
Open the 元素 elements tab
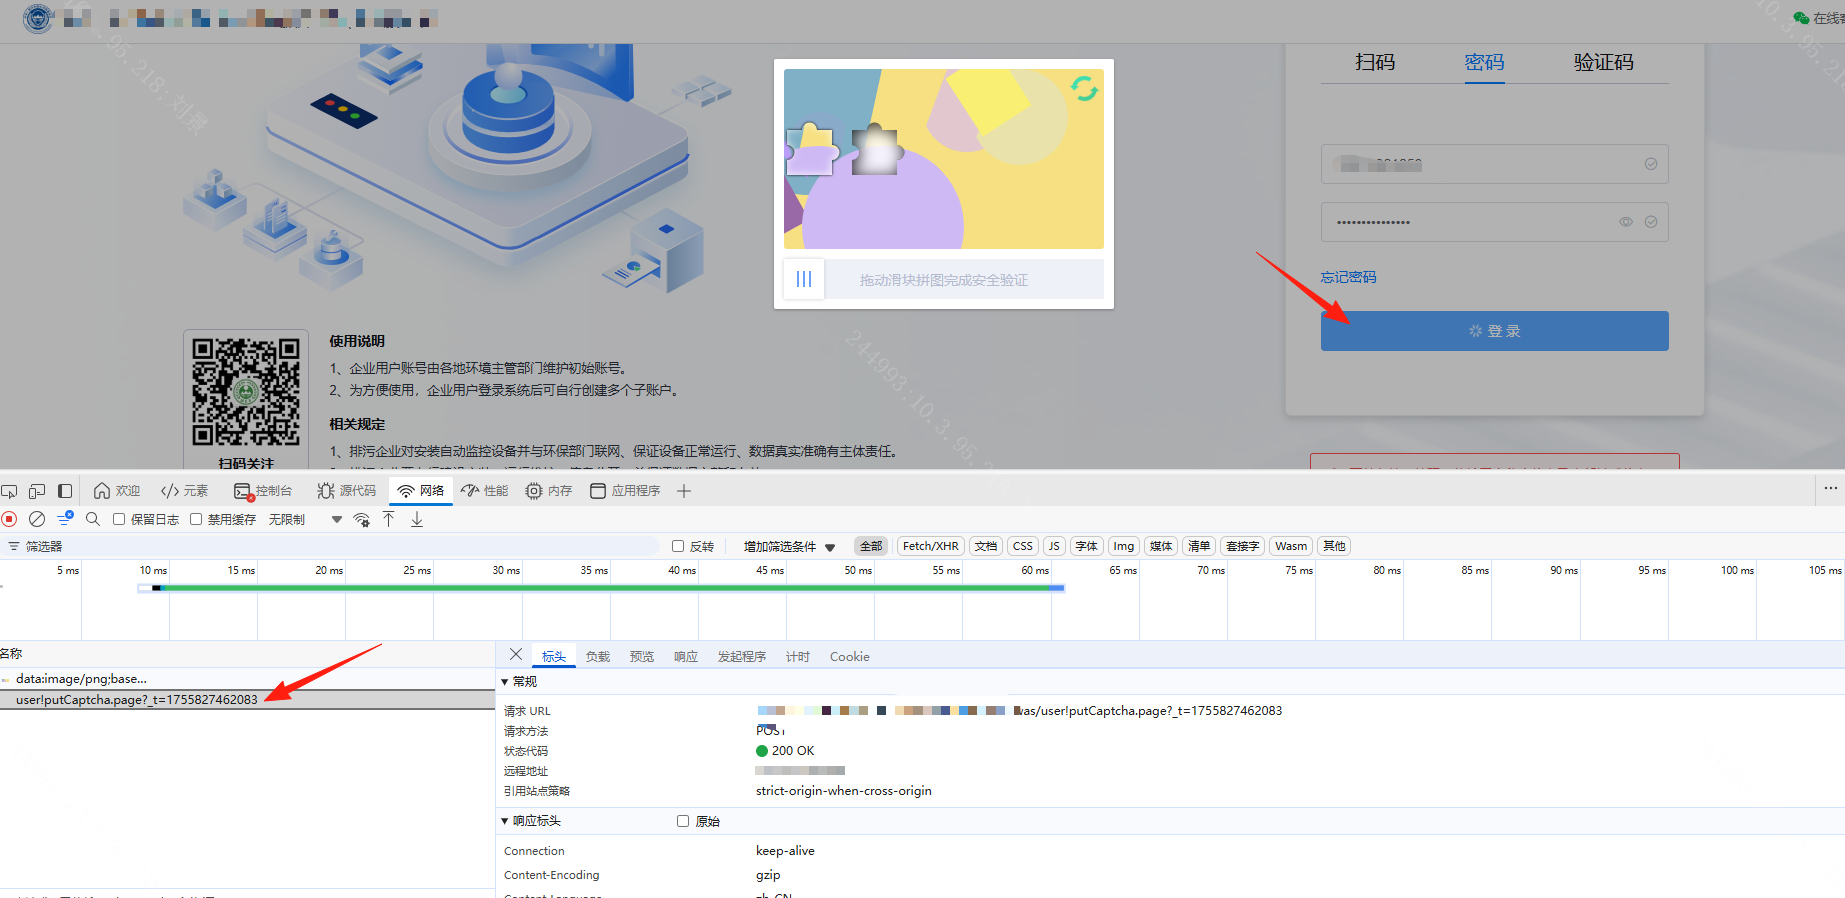coord(185,491)
